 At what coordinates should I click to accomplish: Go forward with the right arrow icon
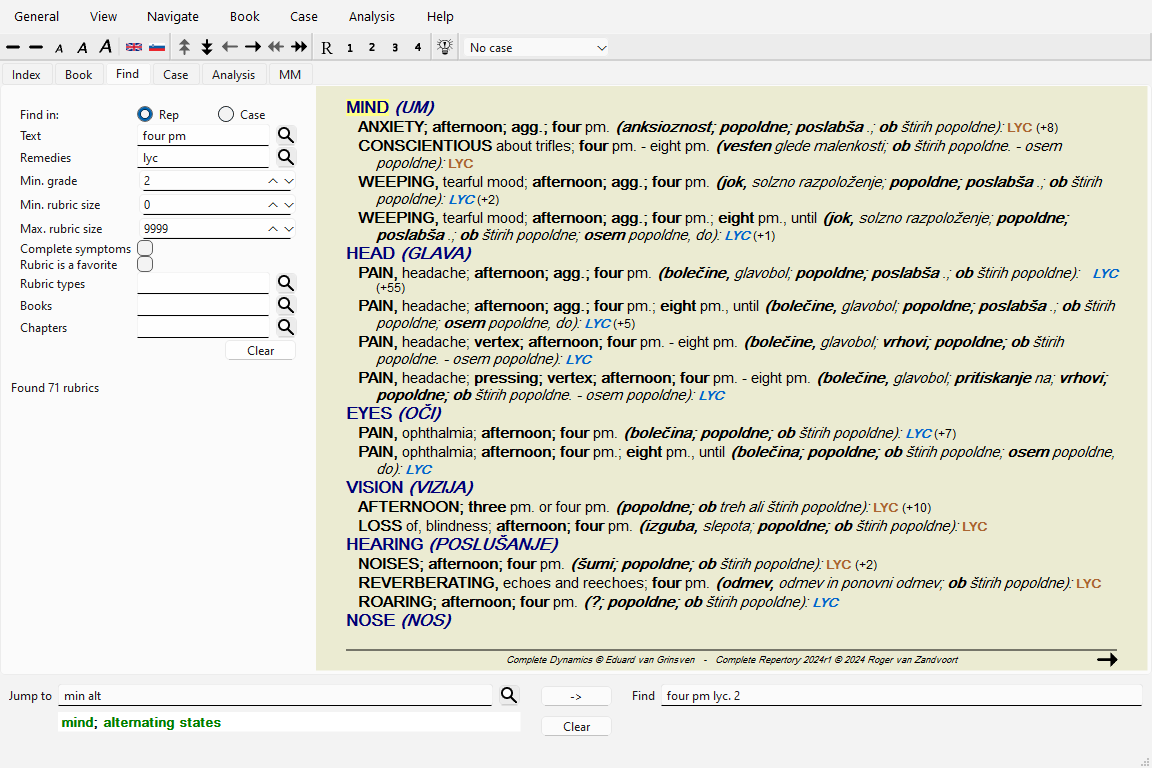(x=253, y=47)
